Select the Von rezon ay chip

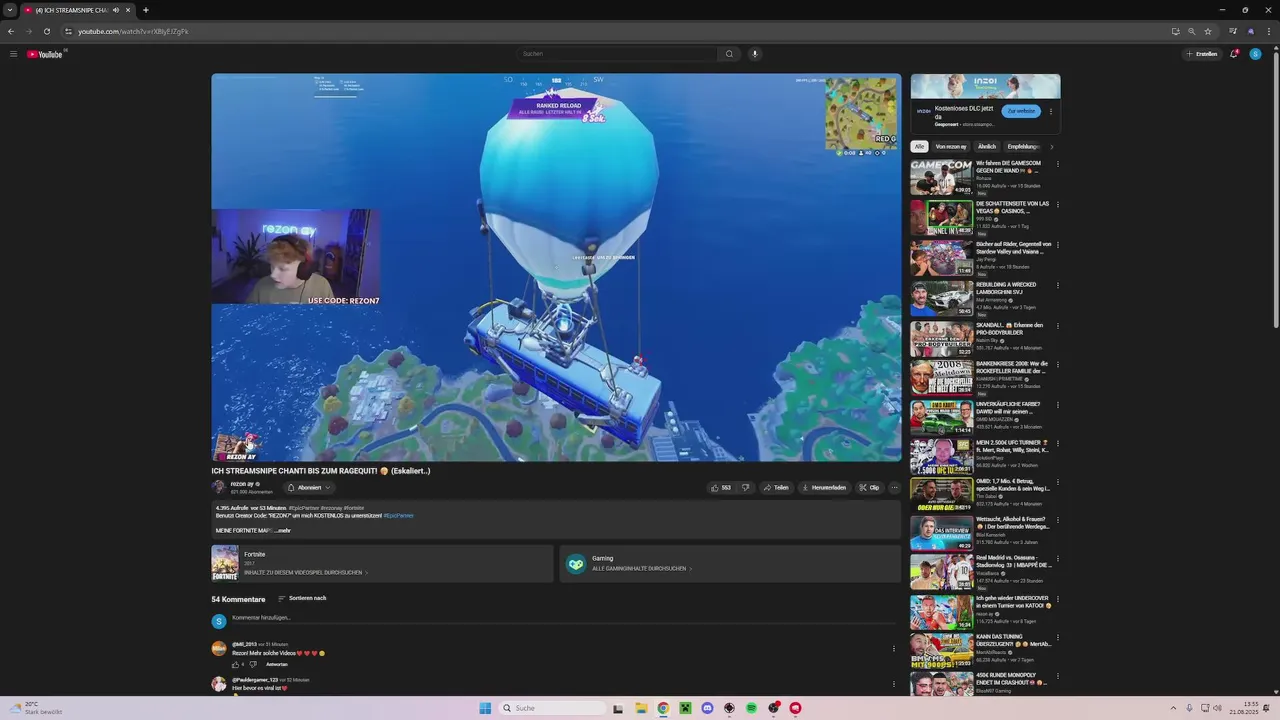point(951,146)
